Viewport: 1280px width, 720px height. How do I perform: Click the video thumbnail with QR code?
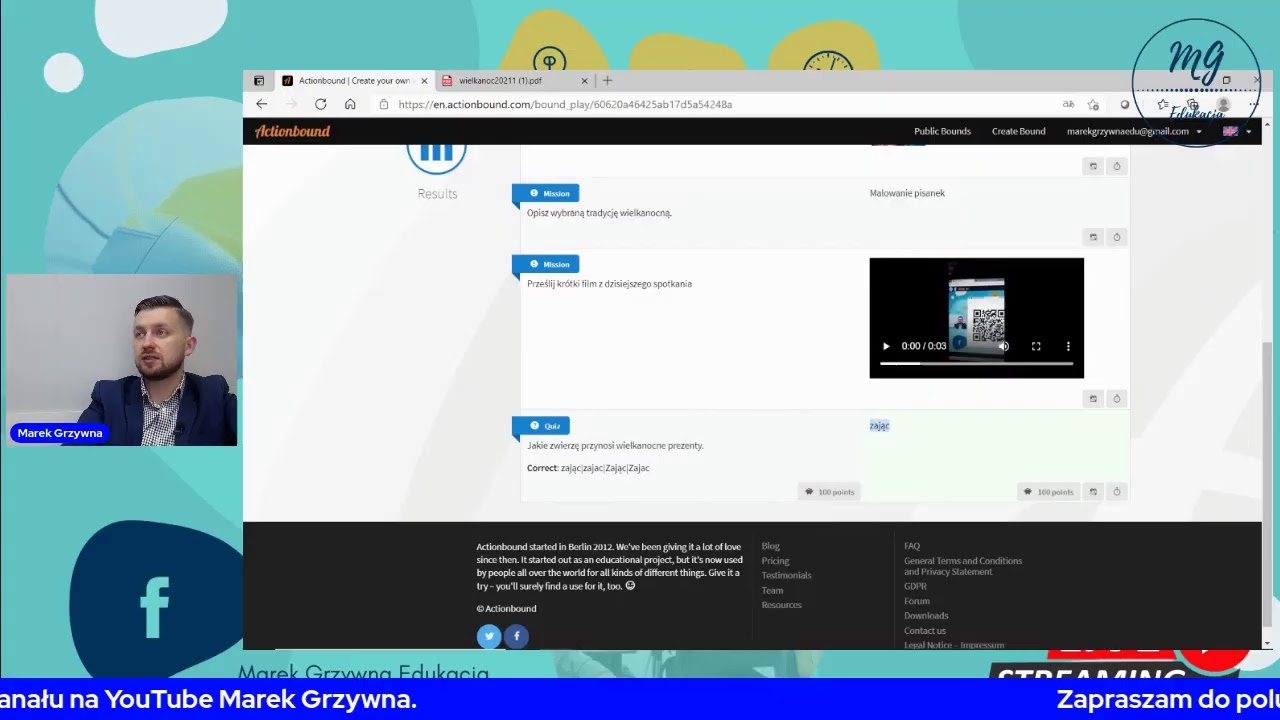[976, 317]
